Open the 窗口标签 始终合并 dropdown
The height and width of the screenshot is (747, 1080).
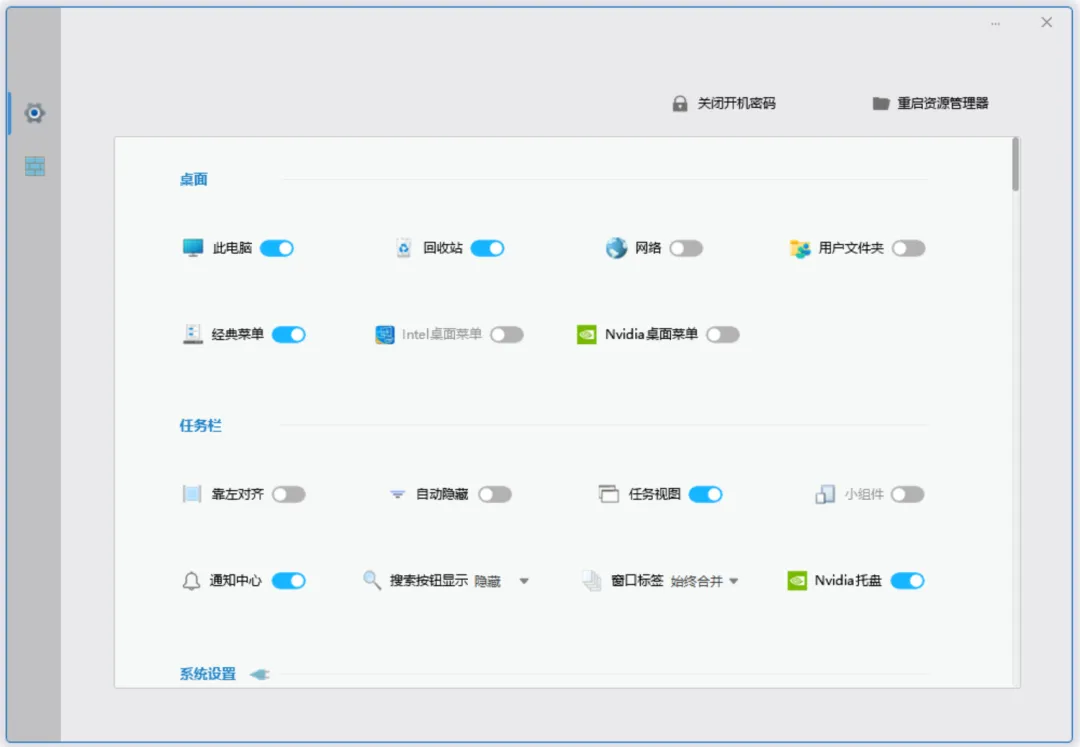(734, 580)
